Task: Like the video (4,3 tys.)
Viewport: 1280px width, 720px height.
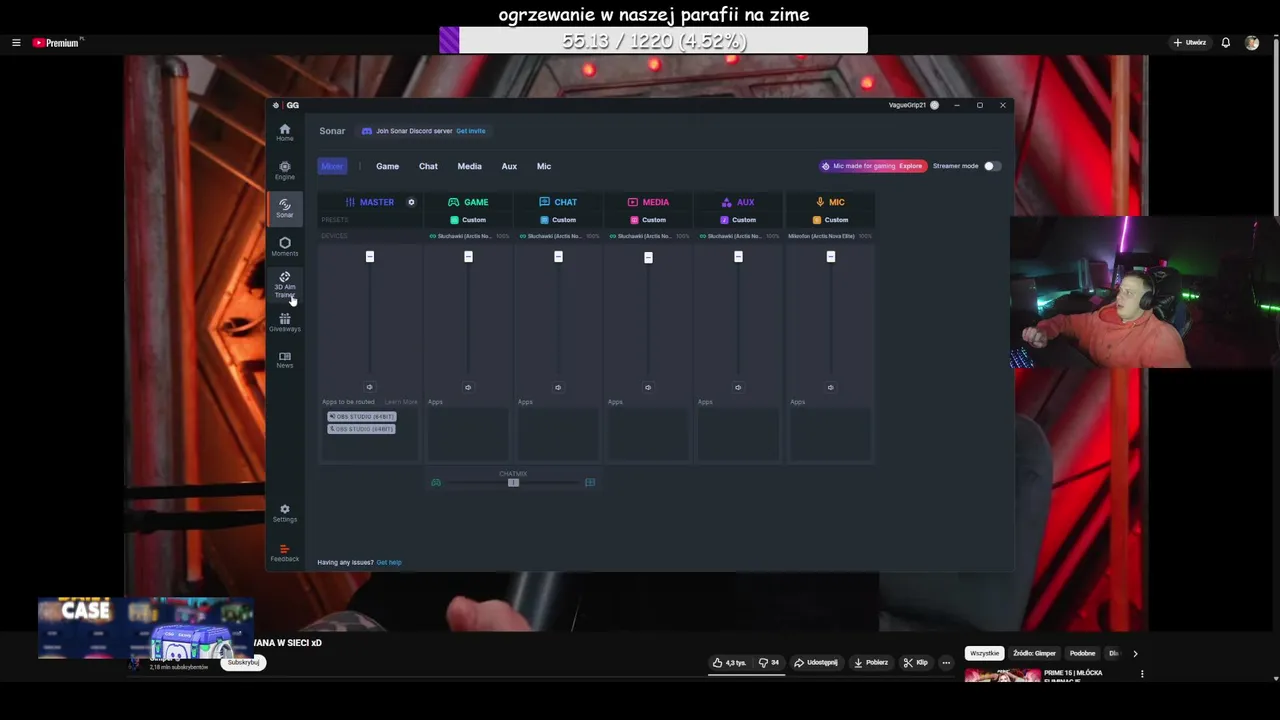Action: (730, 662)
